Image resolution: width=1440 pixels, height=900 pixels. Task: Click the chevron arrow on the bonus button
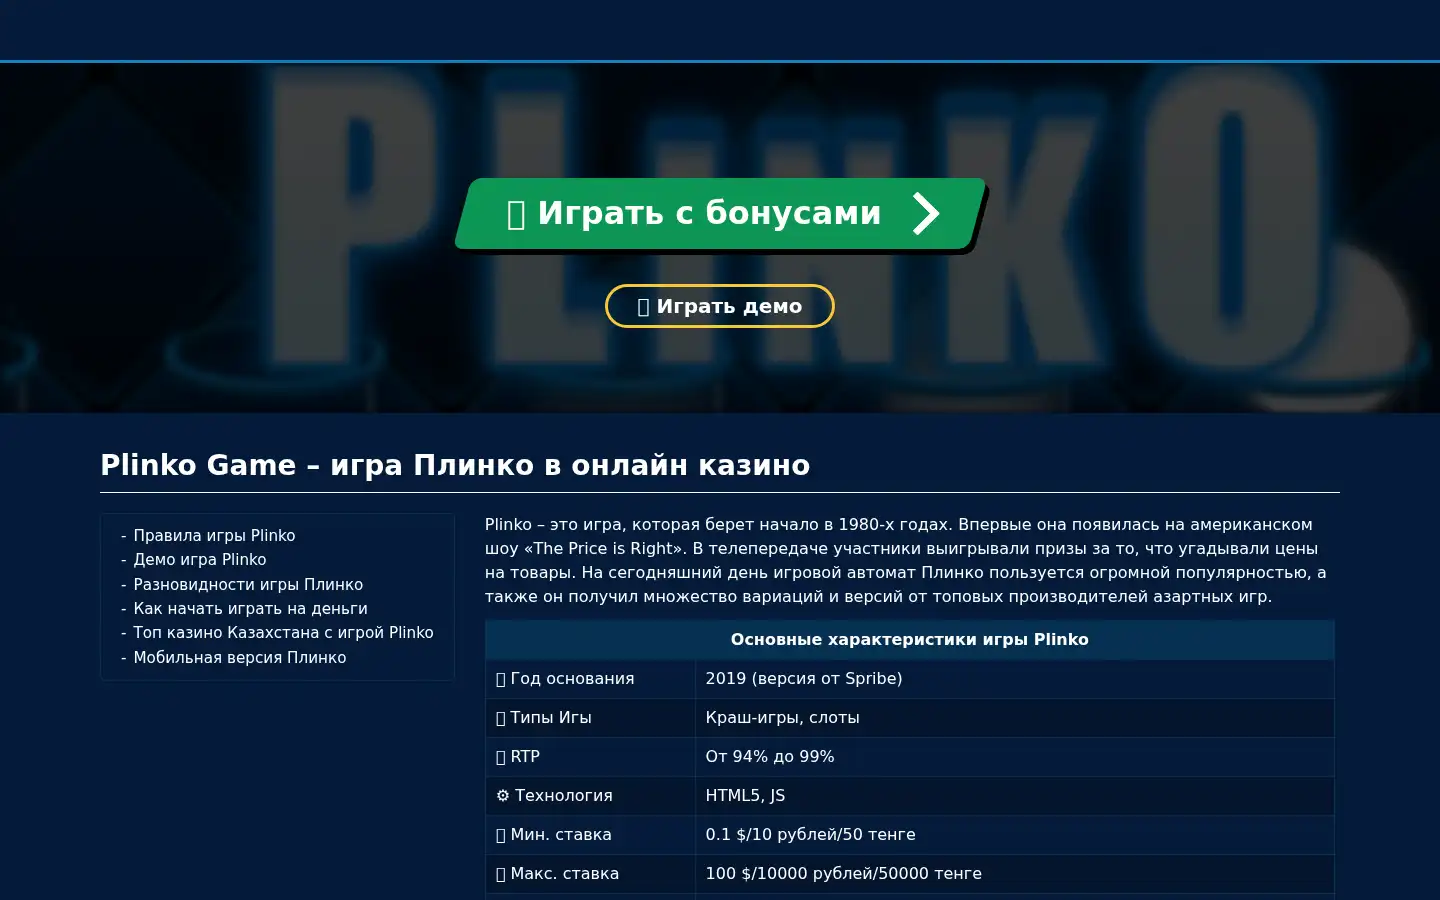point(926,213)
